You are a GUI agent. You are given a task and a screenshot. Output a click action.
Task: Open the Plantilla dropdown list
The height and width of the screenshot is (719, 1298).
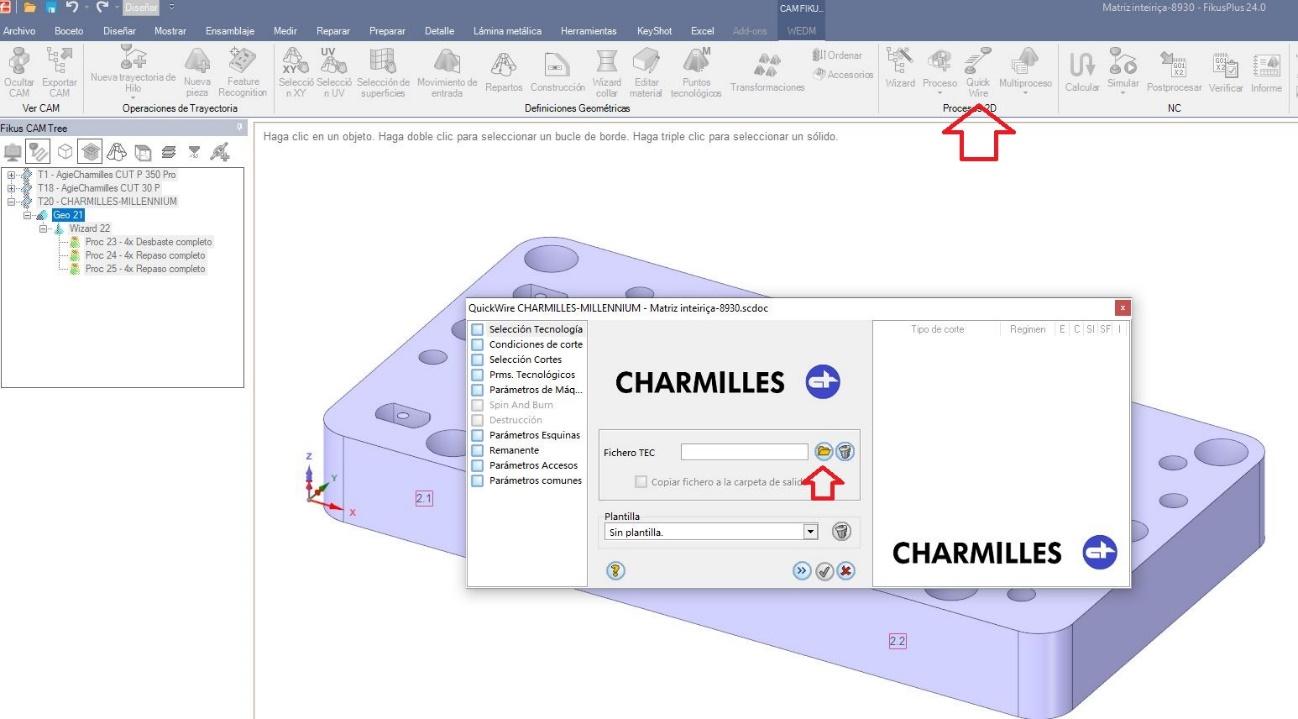point(811,532)
